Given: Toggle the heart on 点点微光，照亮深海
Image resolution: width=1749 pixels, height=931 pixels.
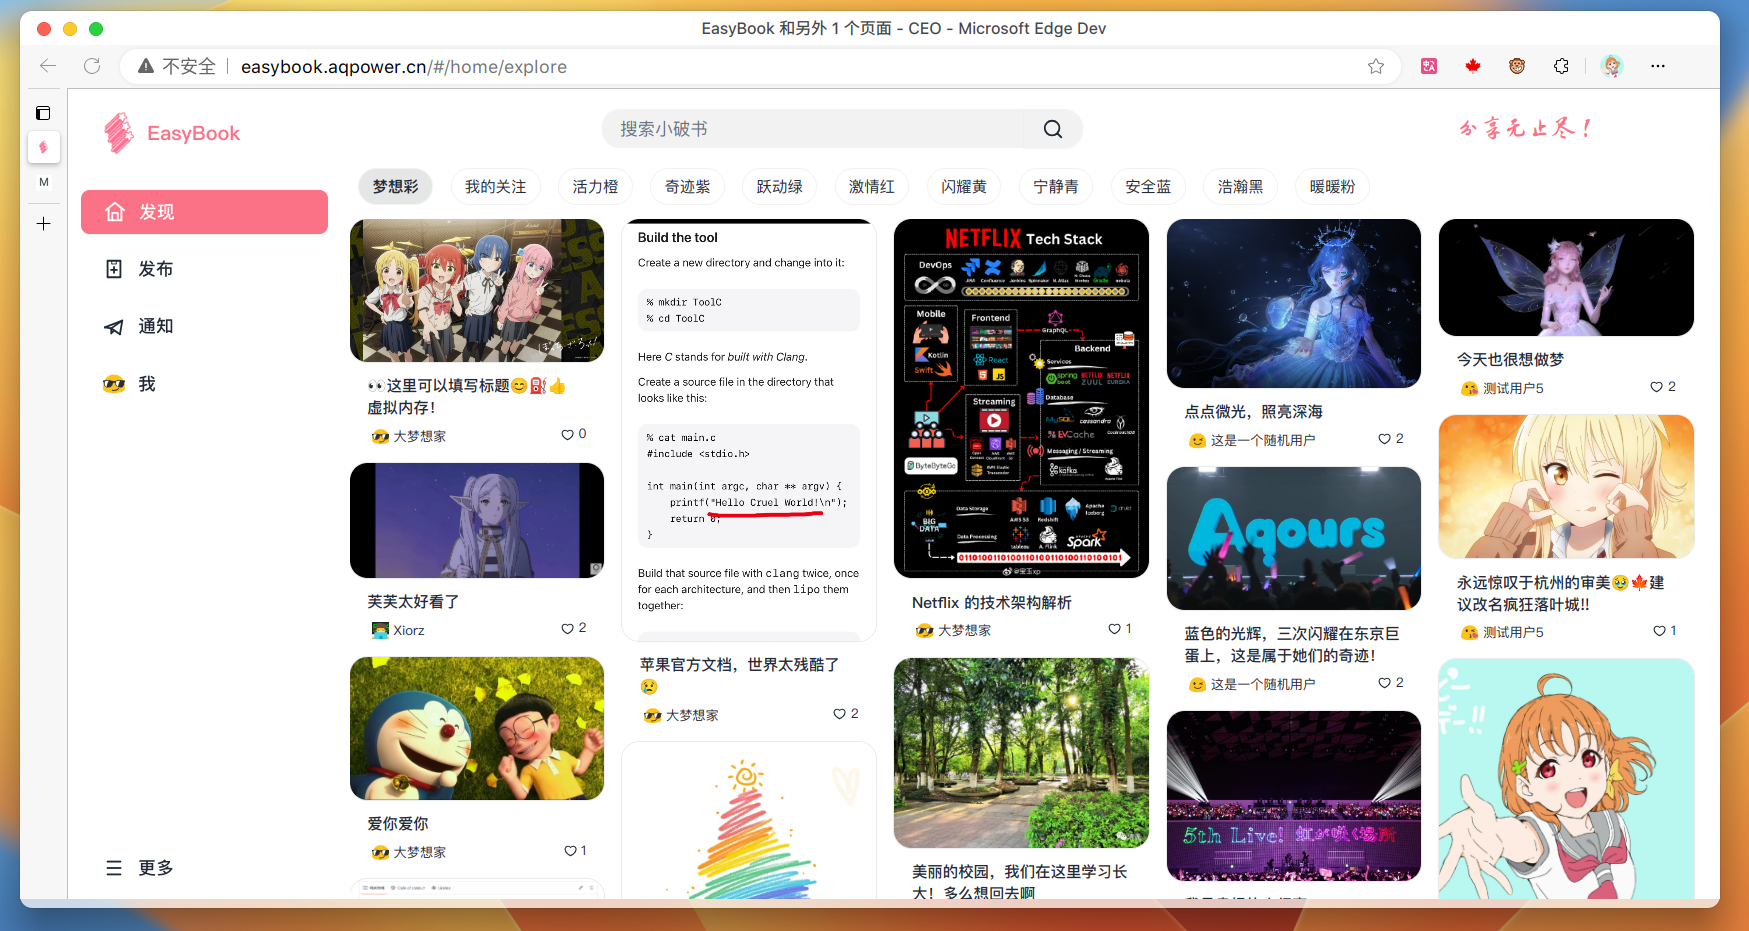Looking at the screenshot, I should point(1384,437).
